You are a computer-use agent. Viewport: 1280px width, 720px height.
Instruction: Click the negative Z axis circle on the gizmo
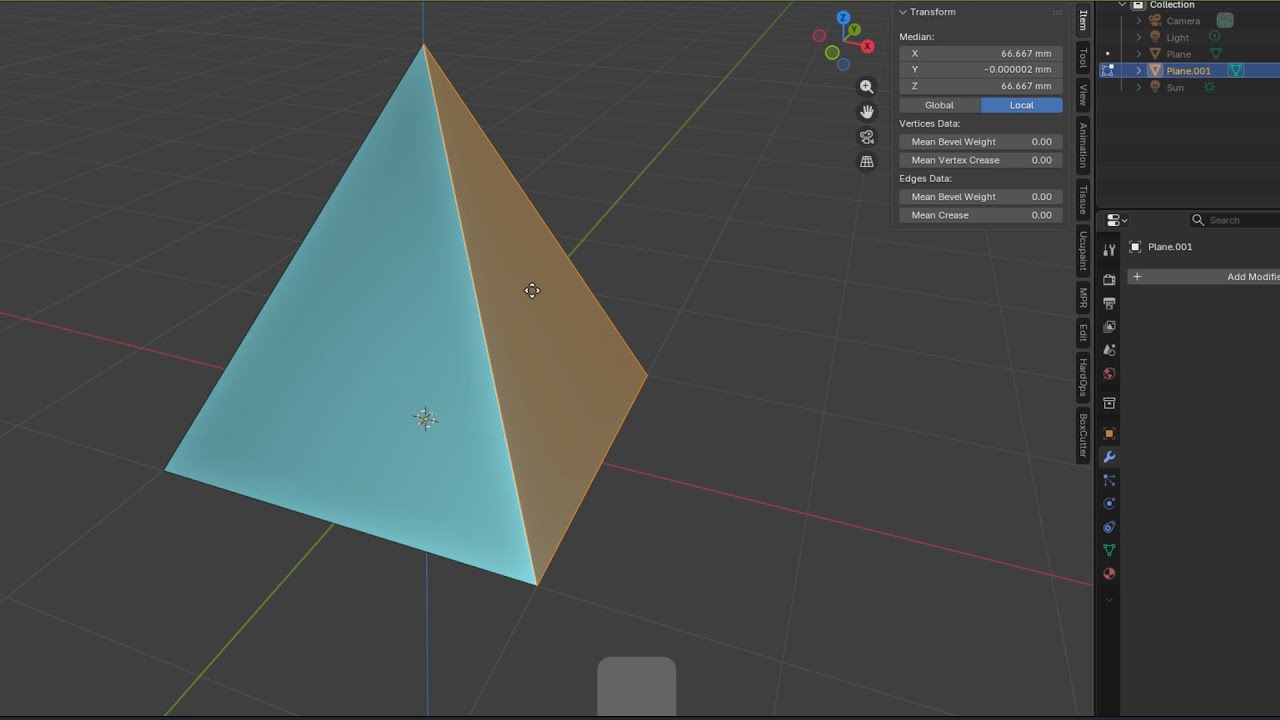(843, 65)
